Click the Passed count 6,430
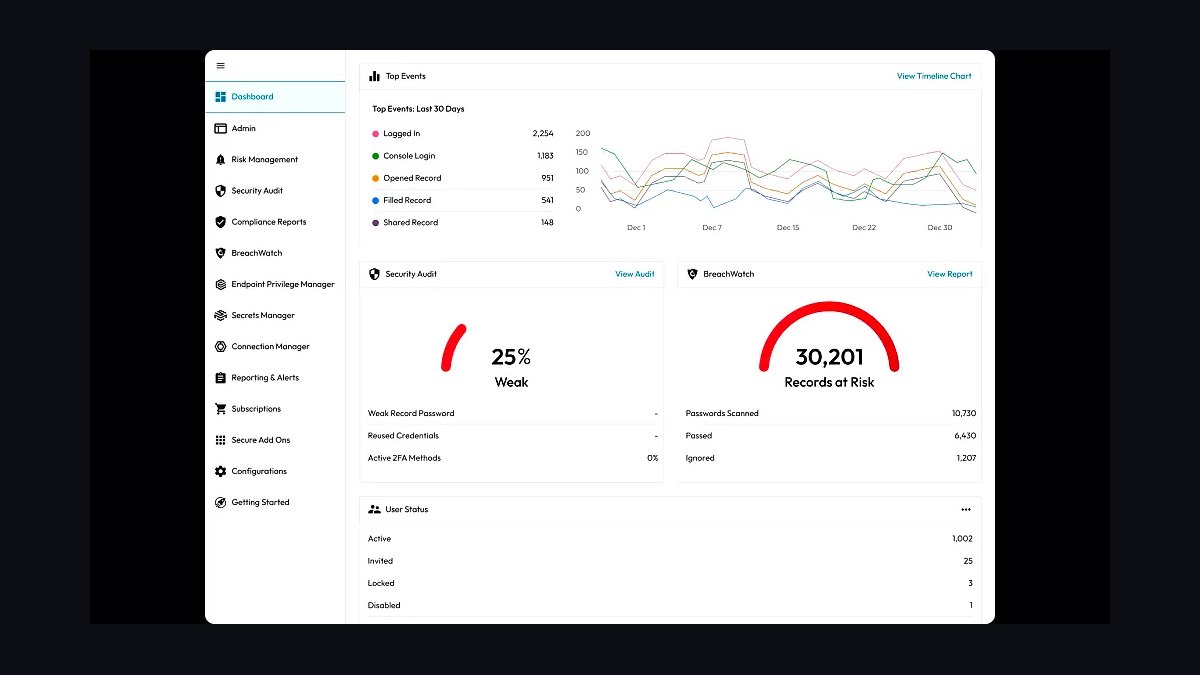 click(965, 436)
